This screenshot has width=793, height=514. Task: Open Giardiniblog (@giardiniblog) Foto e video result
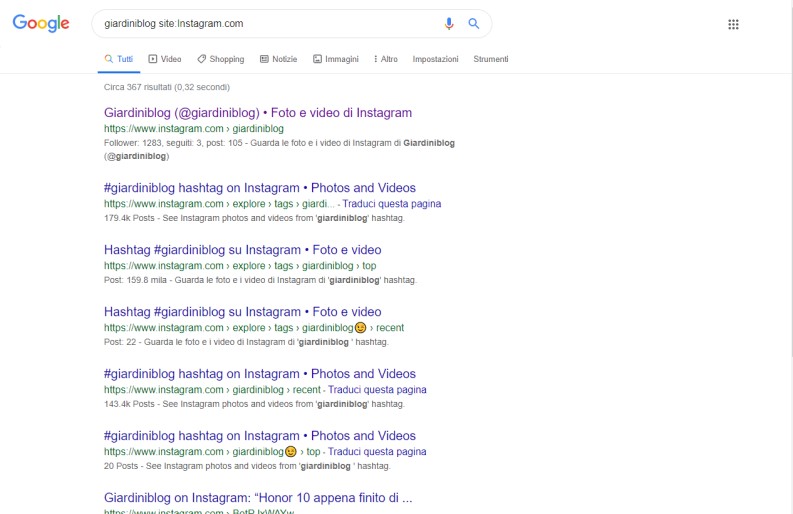[x=258, y=112]
